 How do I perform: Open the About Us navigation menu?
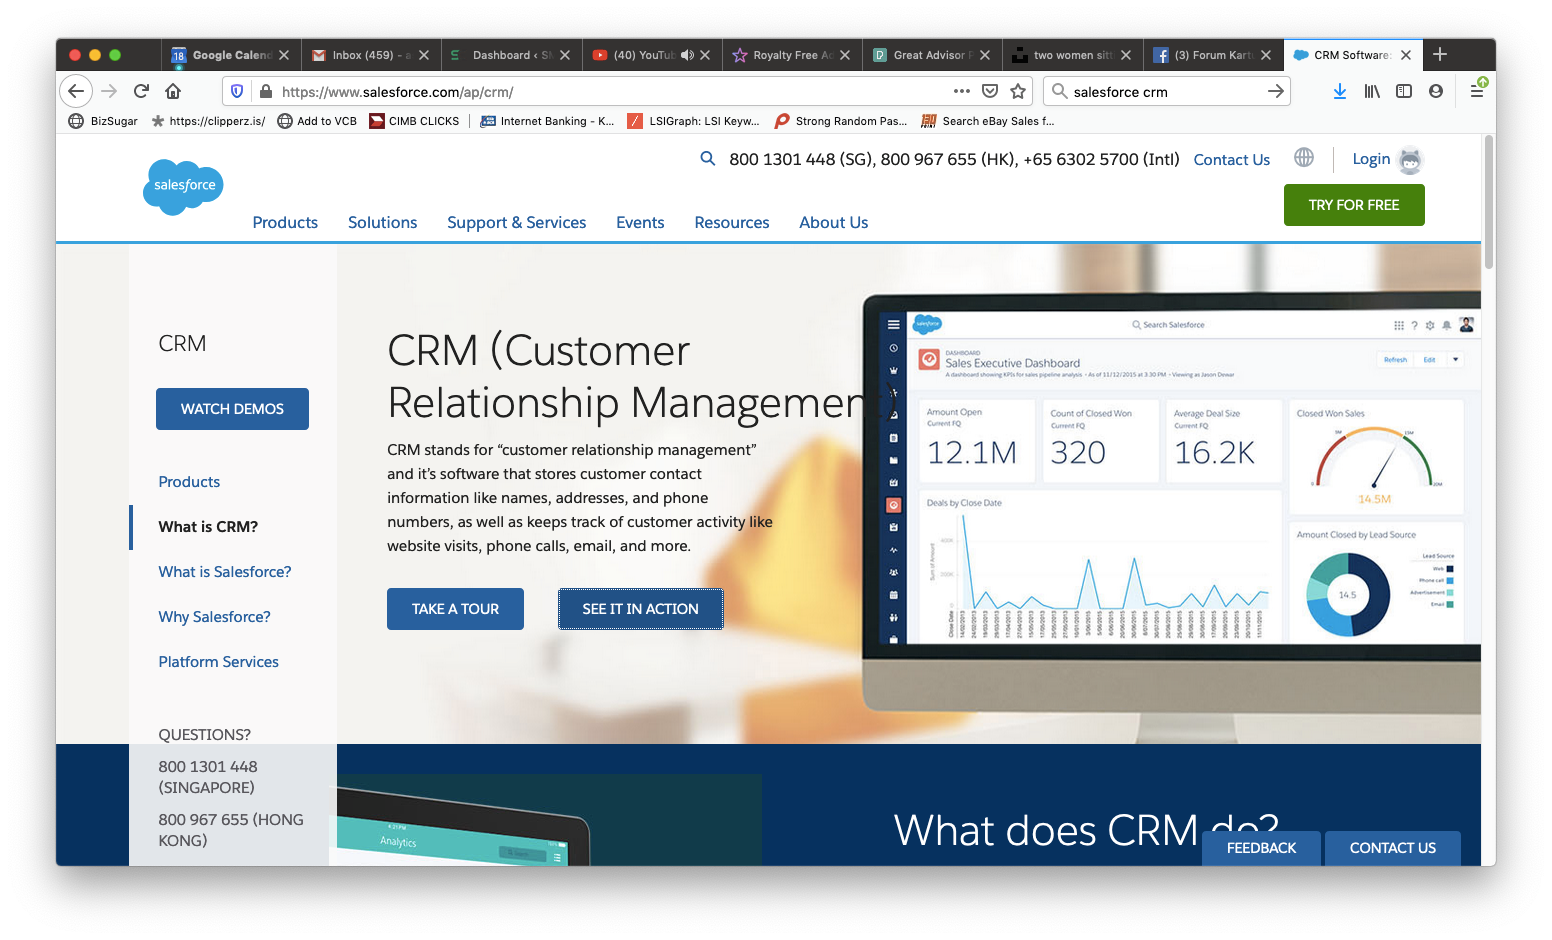(833, 222)
